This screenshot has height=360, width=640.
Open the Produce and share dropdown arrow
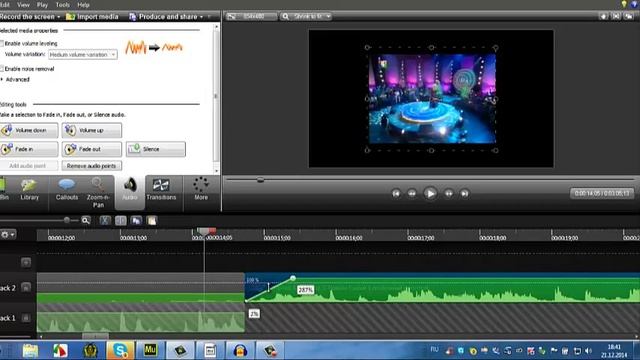[201, 17]
